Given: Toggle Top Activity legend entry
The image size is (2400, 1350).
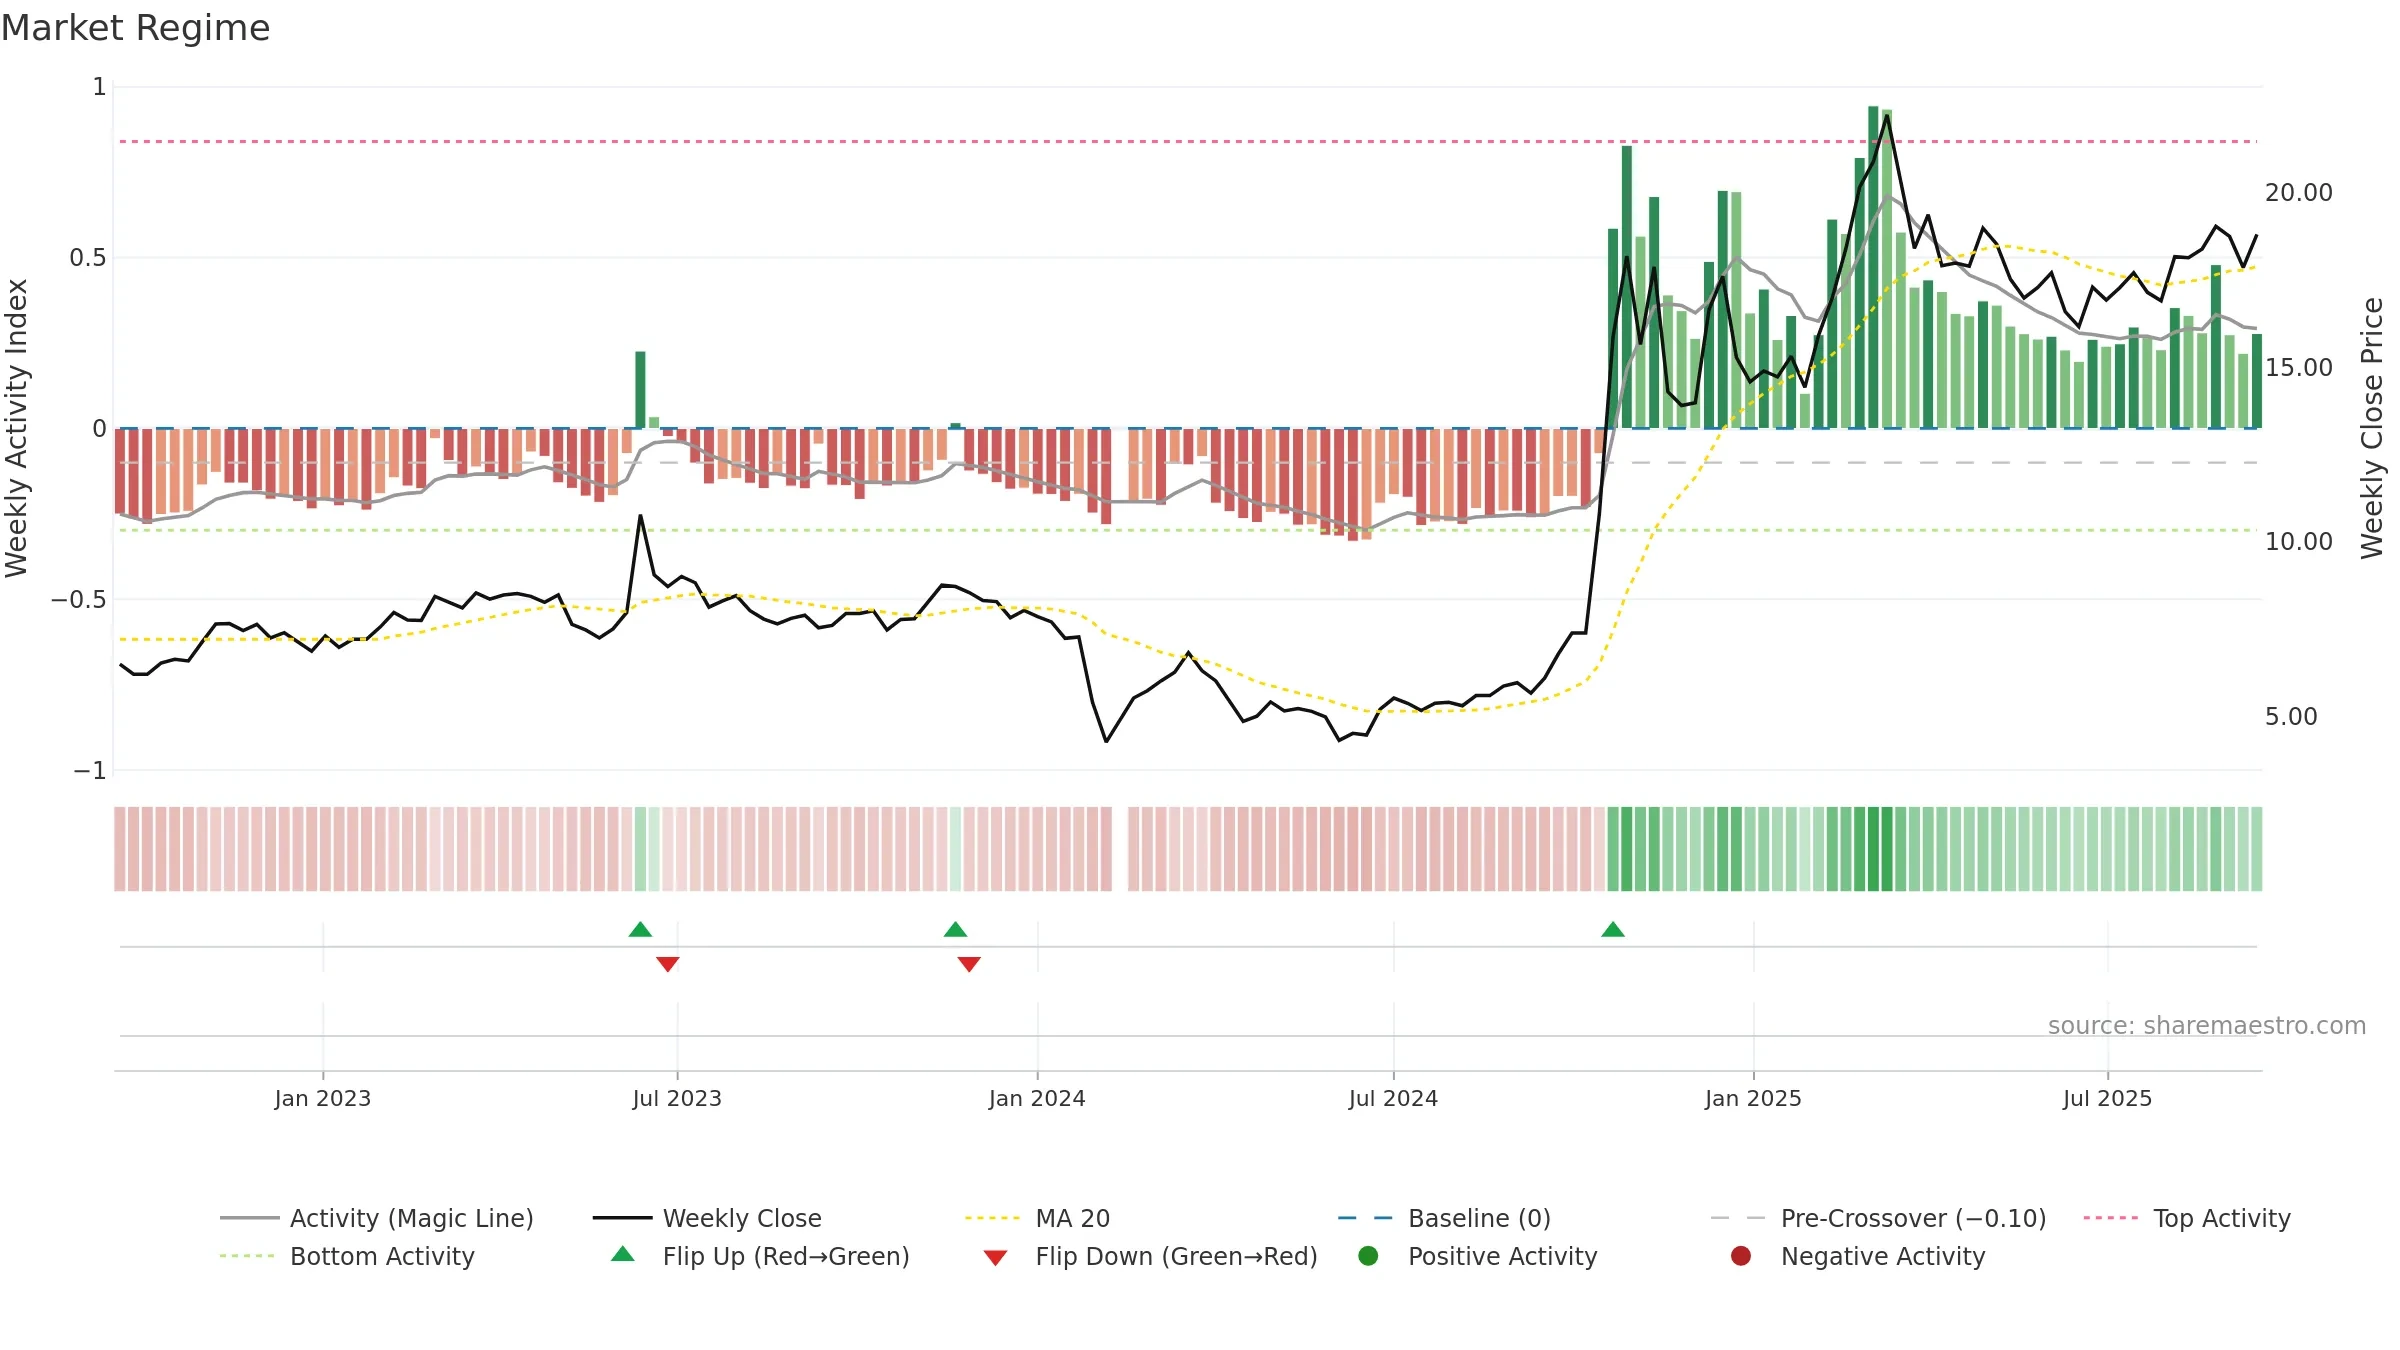Looking at the screenshot, I should (x=2187, y=1218).
